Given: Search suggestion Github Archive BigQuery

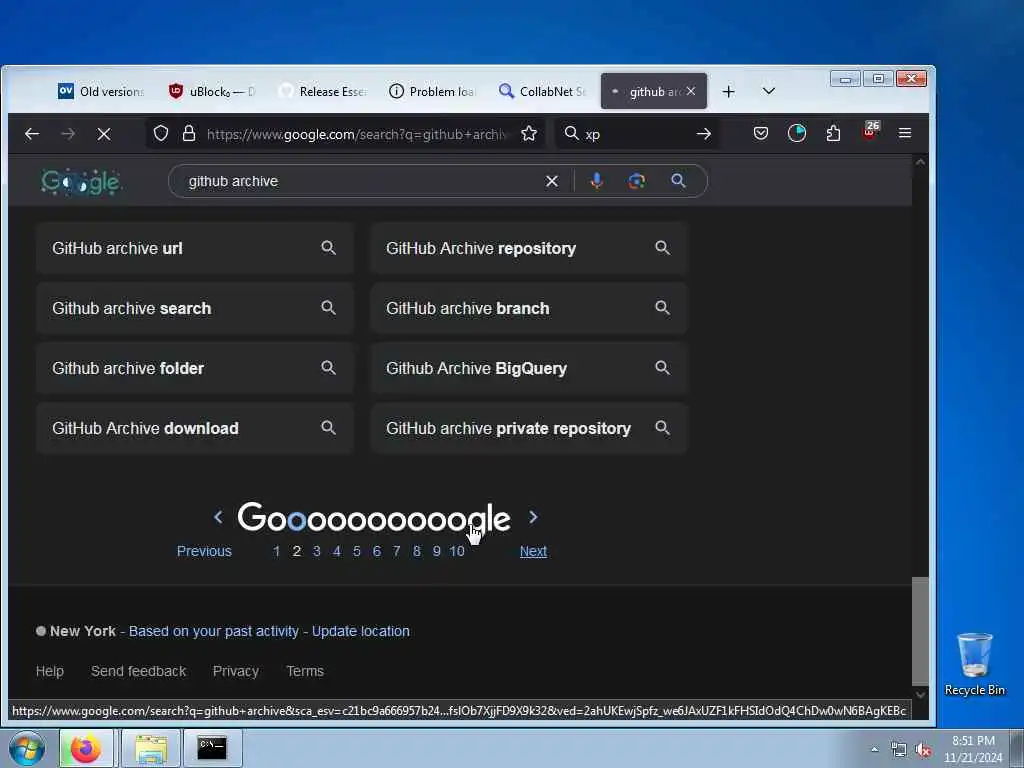Looking at the screenshot, I should pos(529,368).
